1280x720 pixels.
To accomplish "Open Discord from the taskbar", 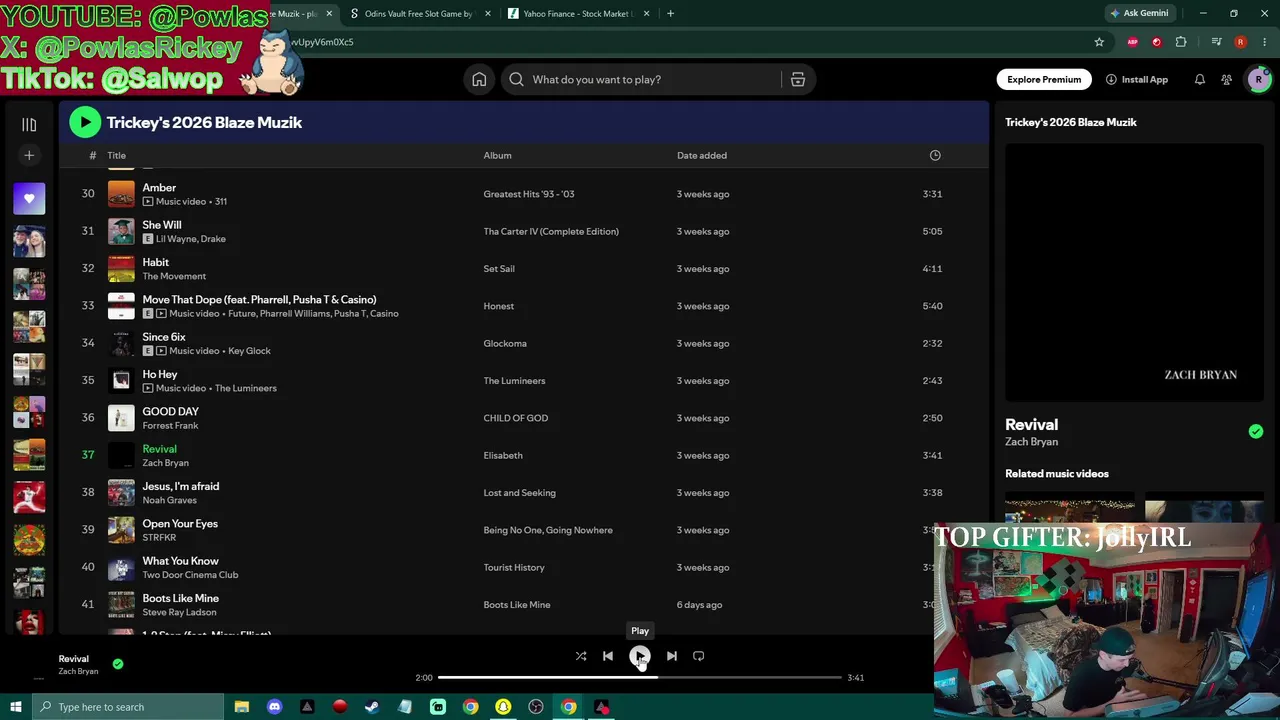I will pos(274,707).
